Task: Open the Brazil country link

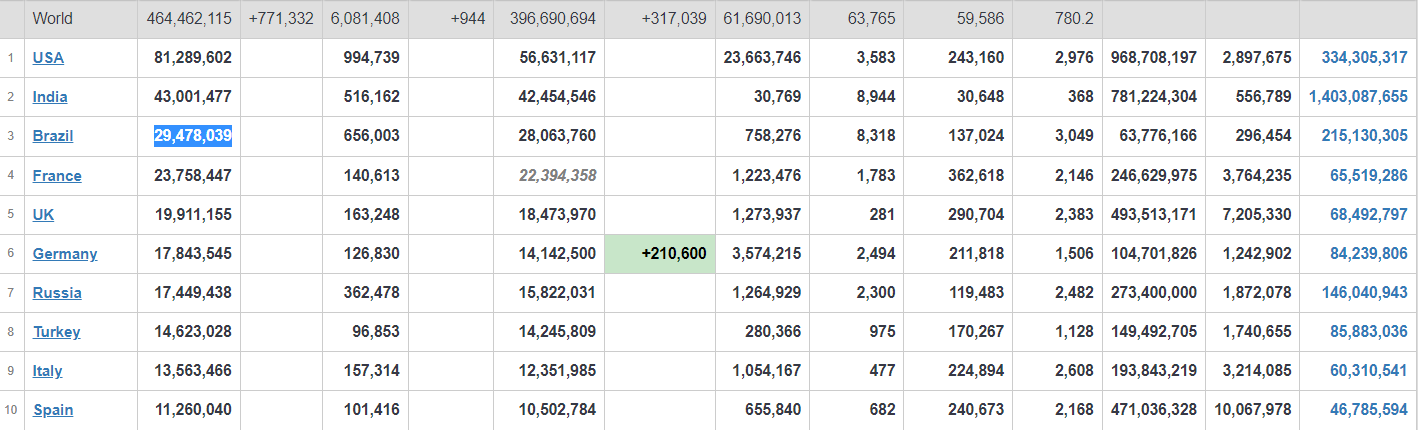Action: 53,136
